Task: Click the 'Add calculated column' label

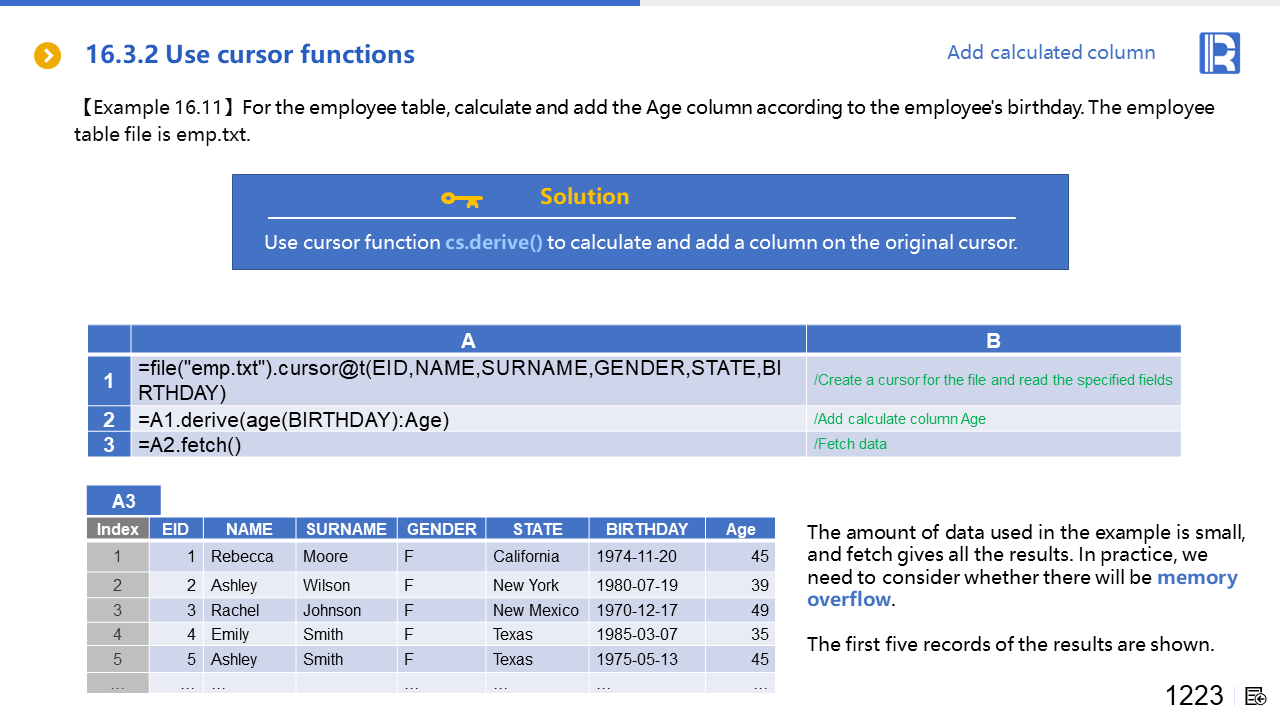Action: [x=1051, y=53]
